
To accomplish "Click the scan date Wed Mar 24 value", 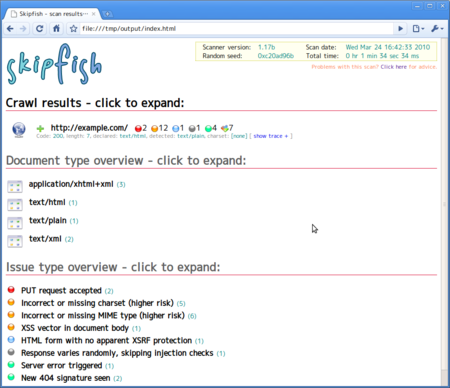I will point(388,47).
